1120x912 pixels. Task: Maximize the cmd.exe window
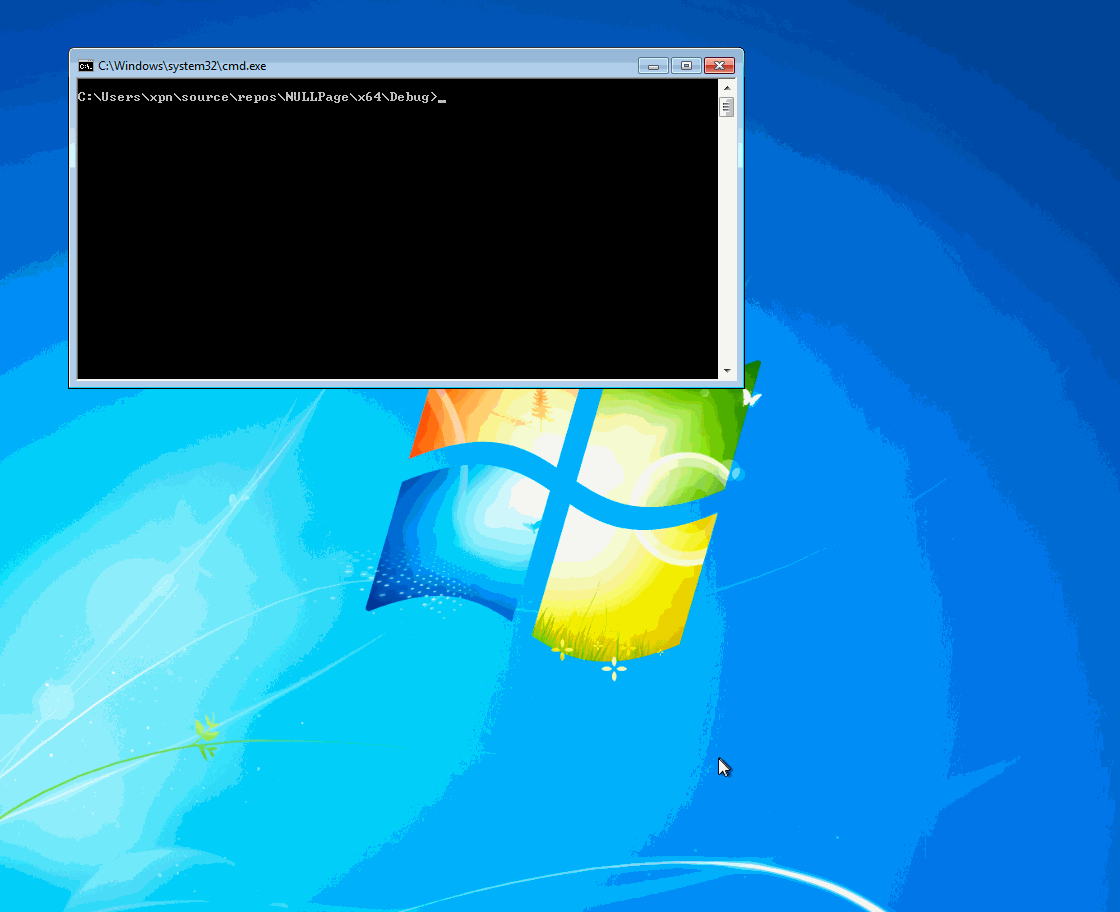click(686, 66)
